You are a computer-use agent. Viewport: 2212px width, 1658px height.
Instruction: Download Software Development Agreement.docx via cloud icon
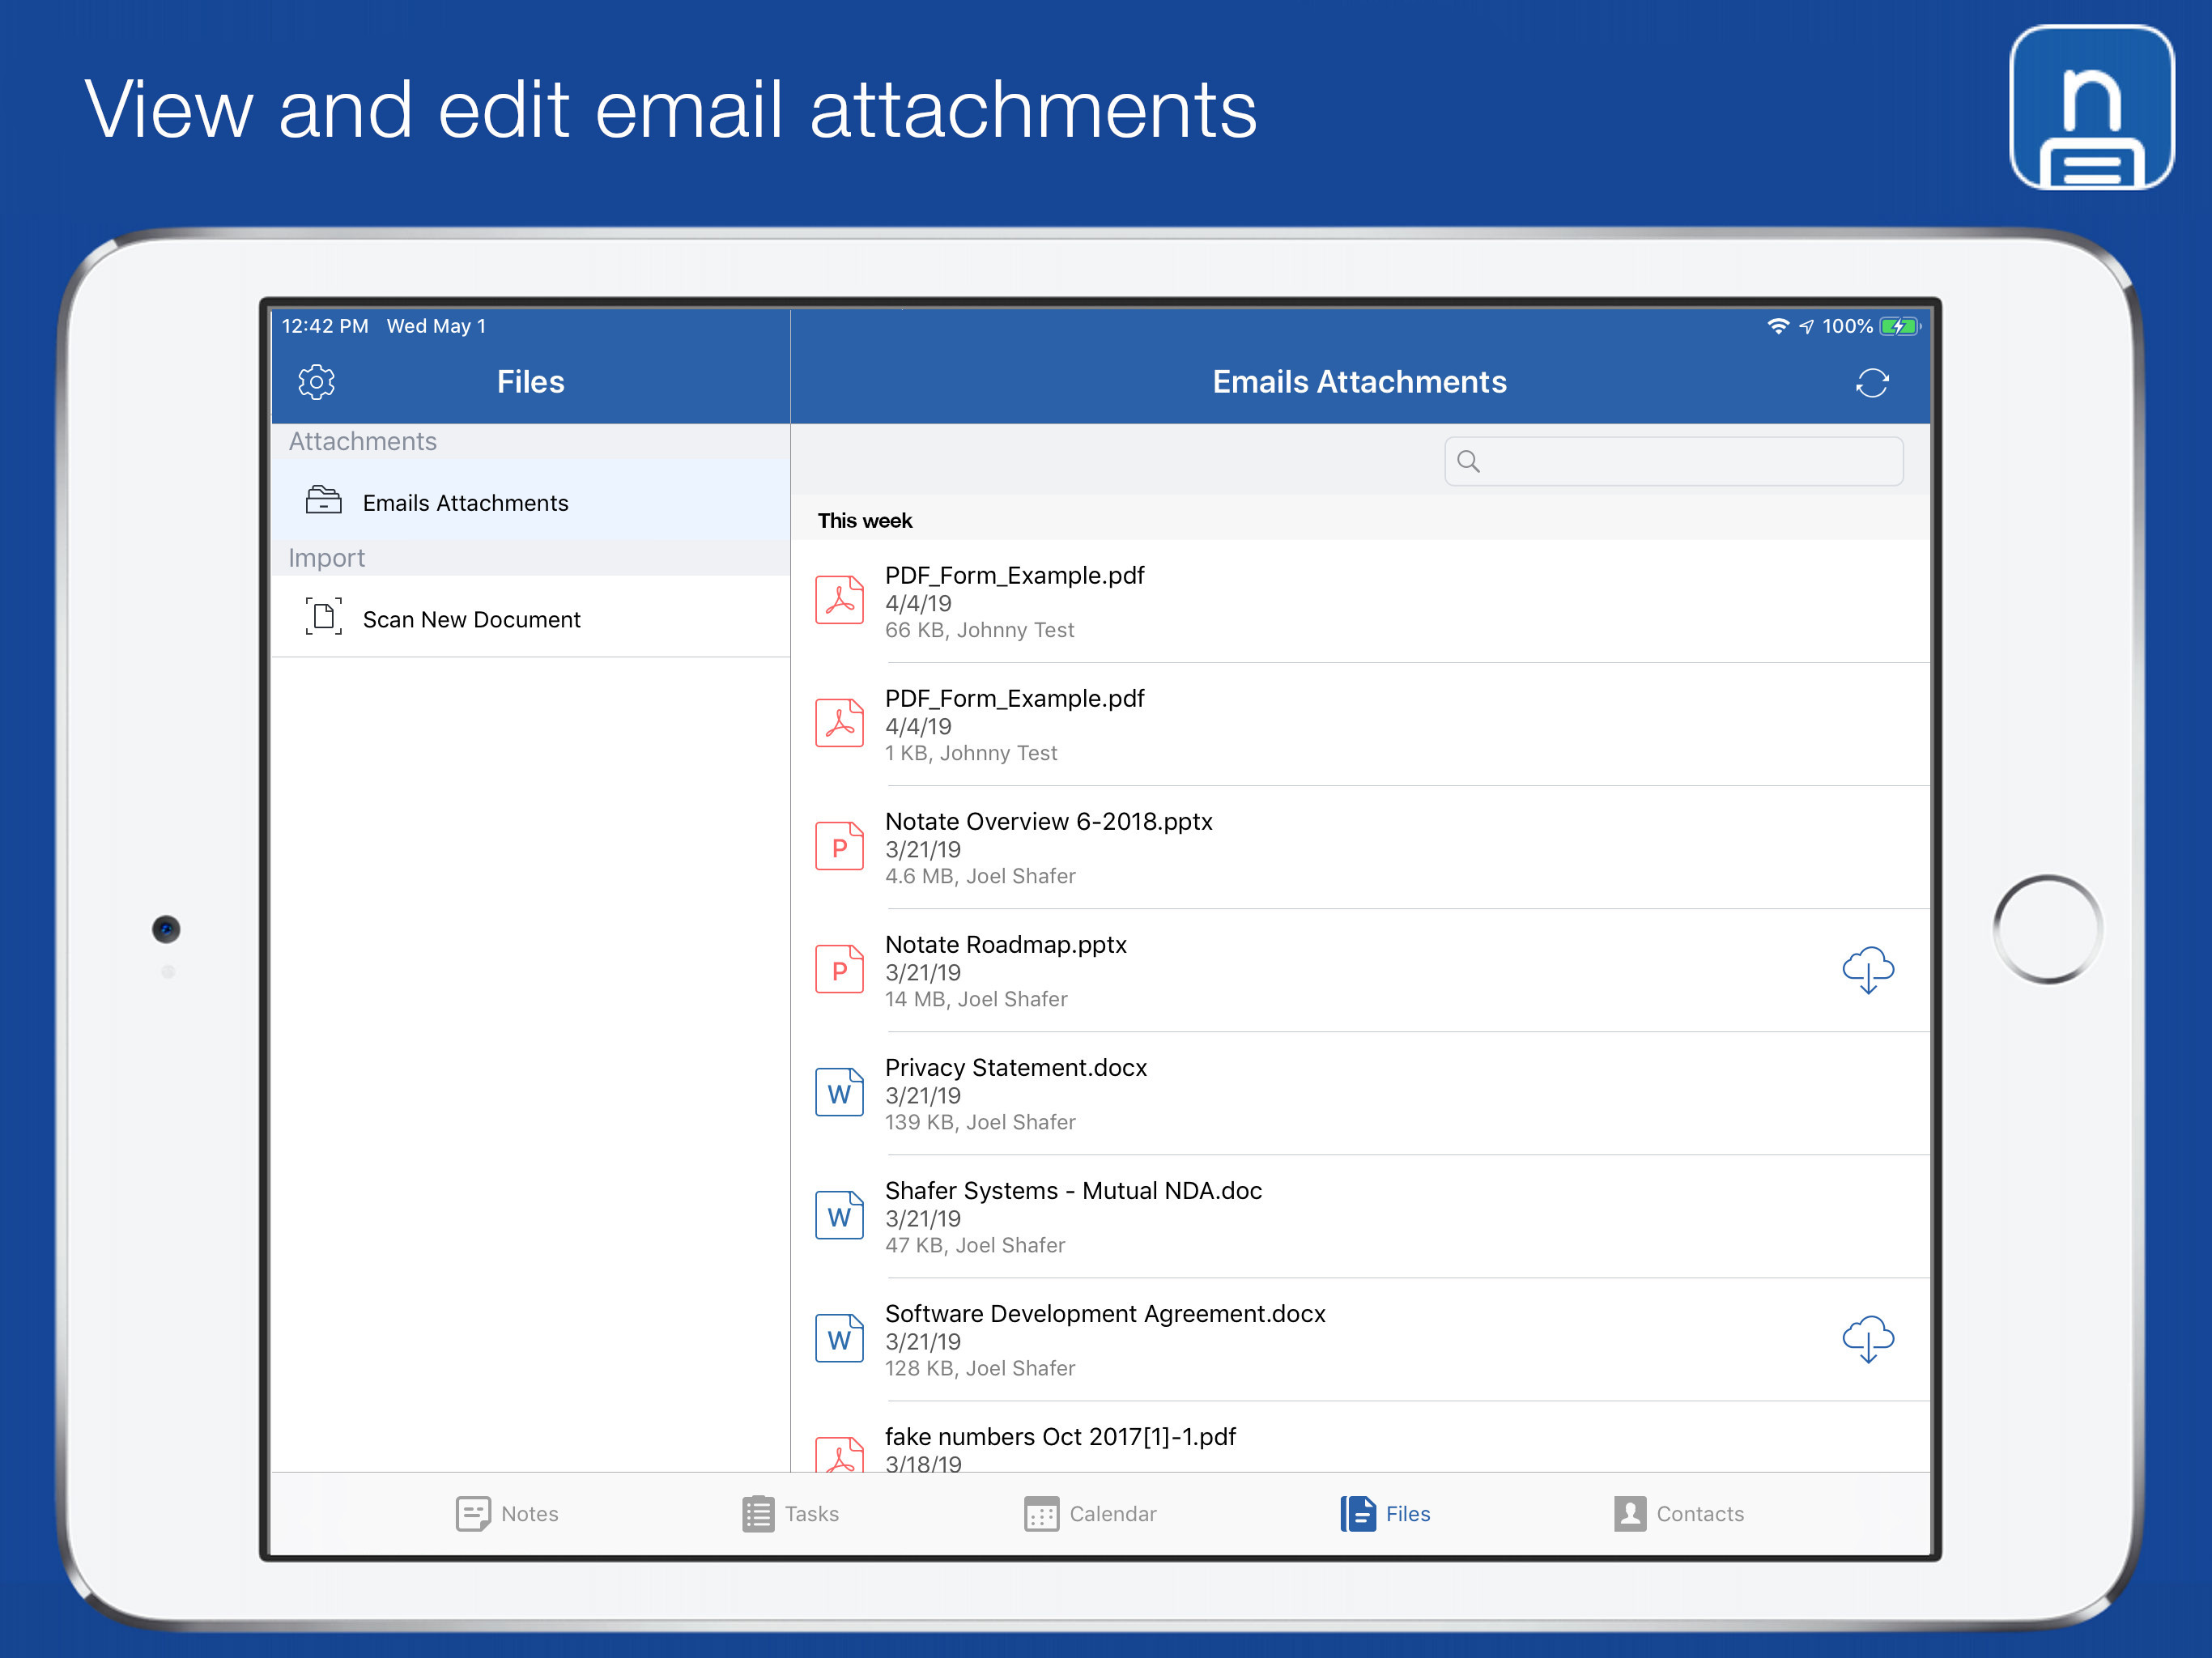pyautogui.click(x=1867, y=1339)
